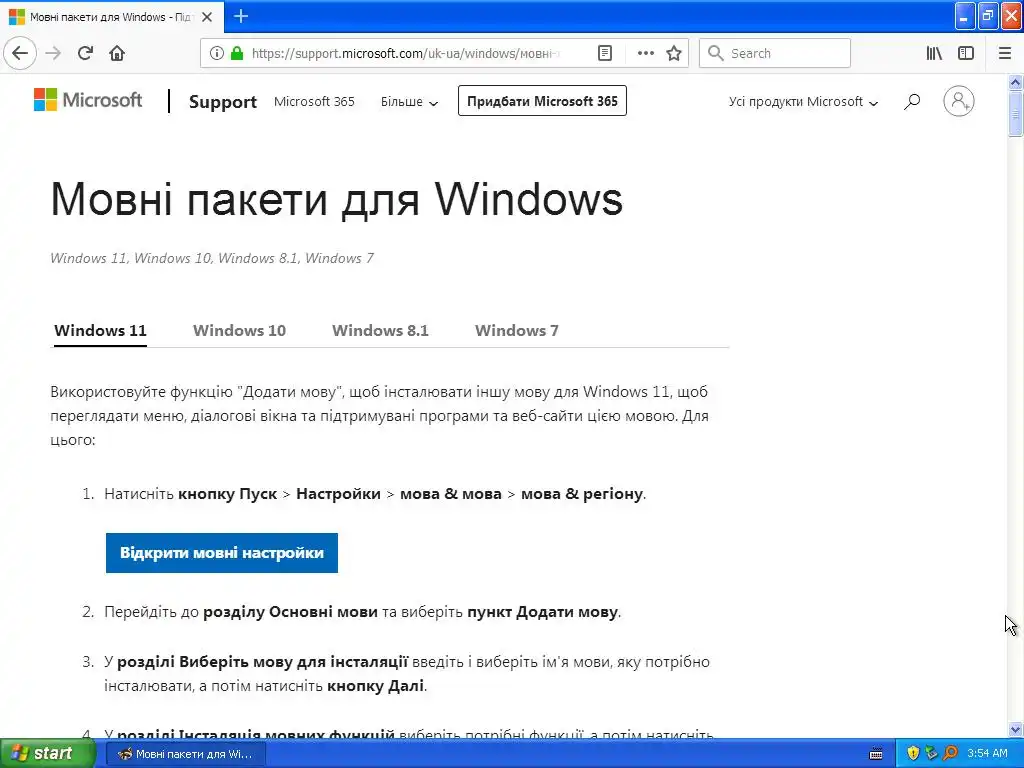This screenshot has width=1024, height=768.
Task: Click the Firefox Search field
Action: coord(775,53)
